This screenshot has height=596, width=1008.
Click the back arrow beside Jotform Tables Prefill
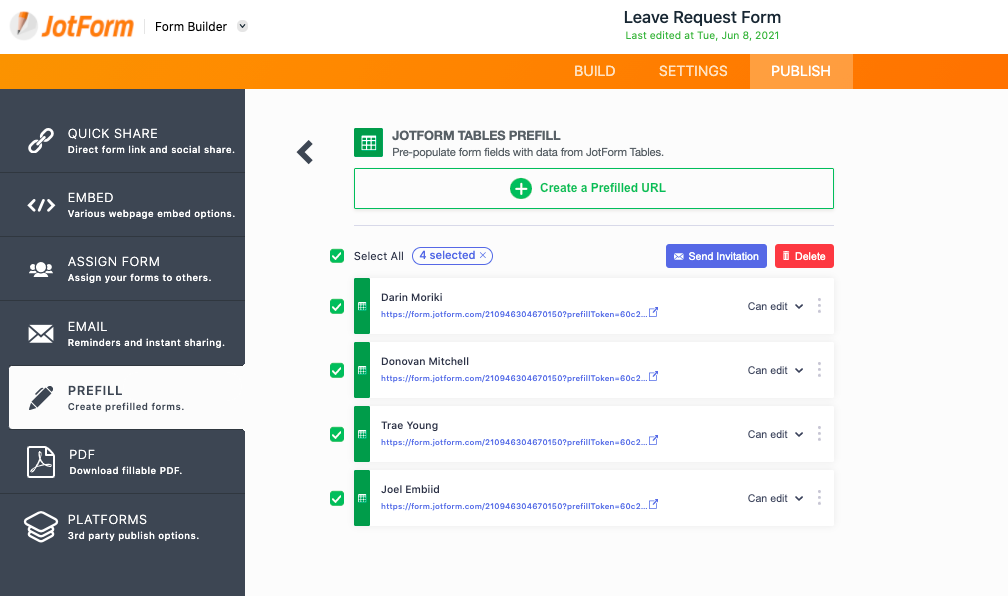[305, 152]
